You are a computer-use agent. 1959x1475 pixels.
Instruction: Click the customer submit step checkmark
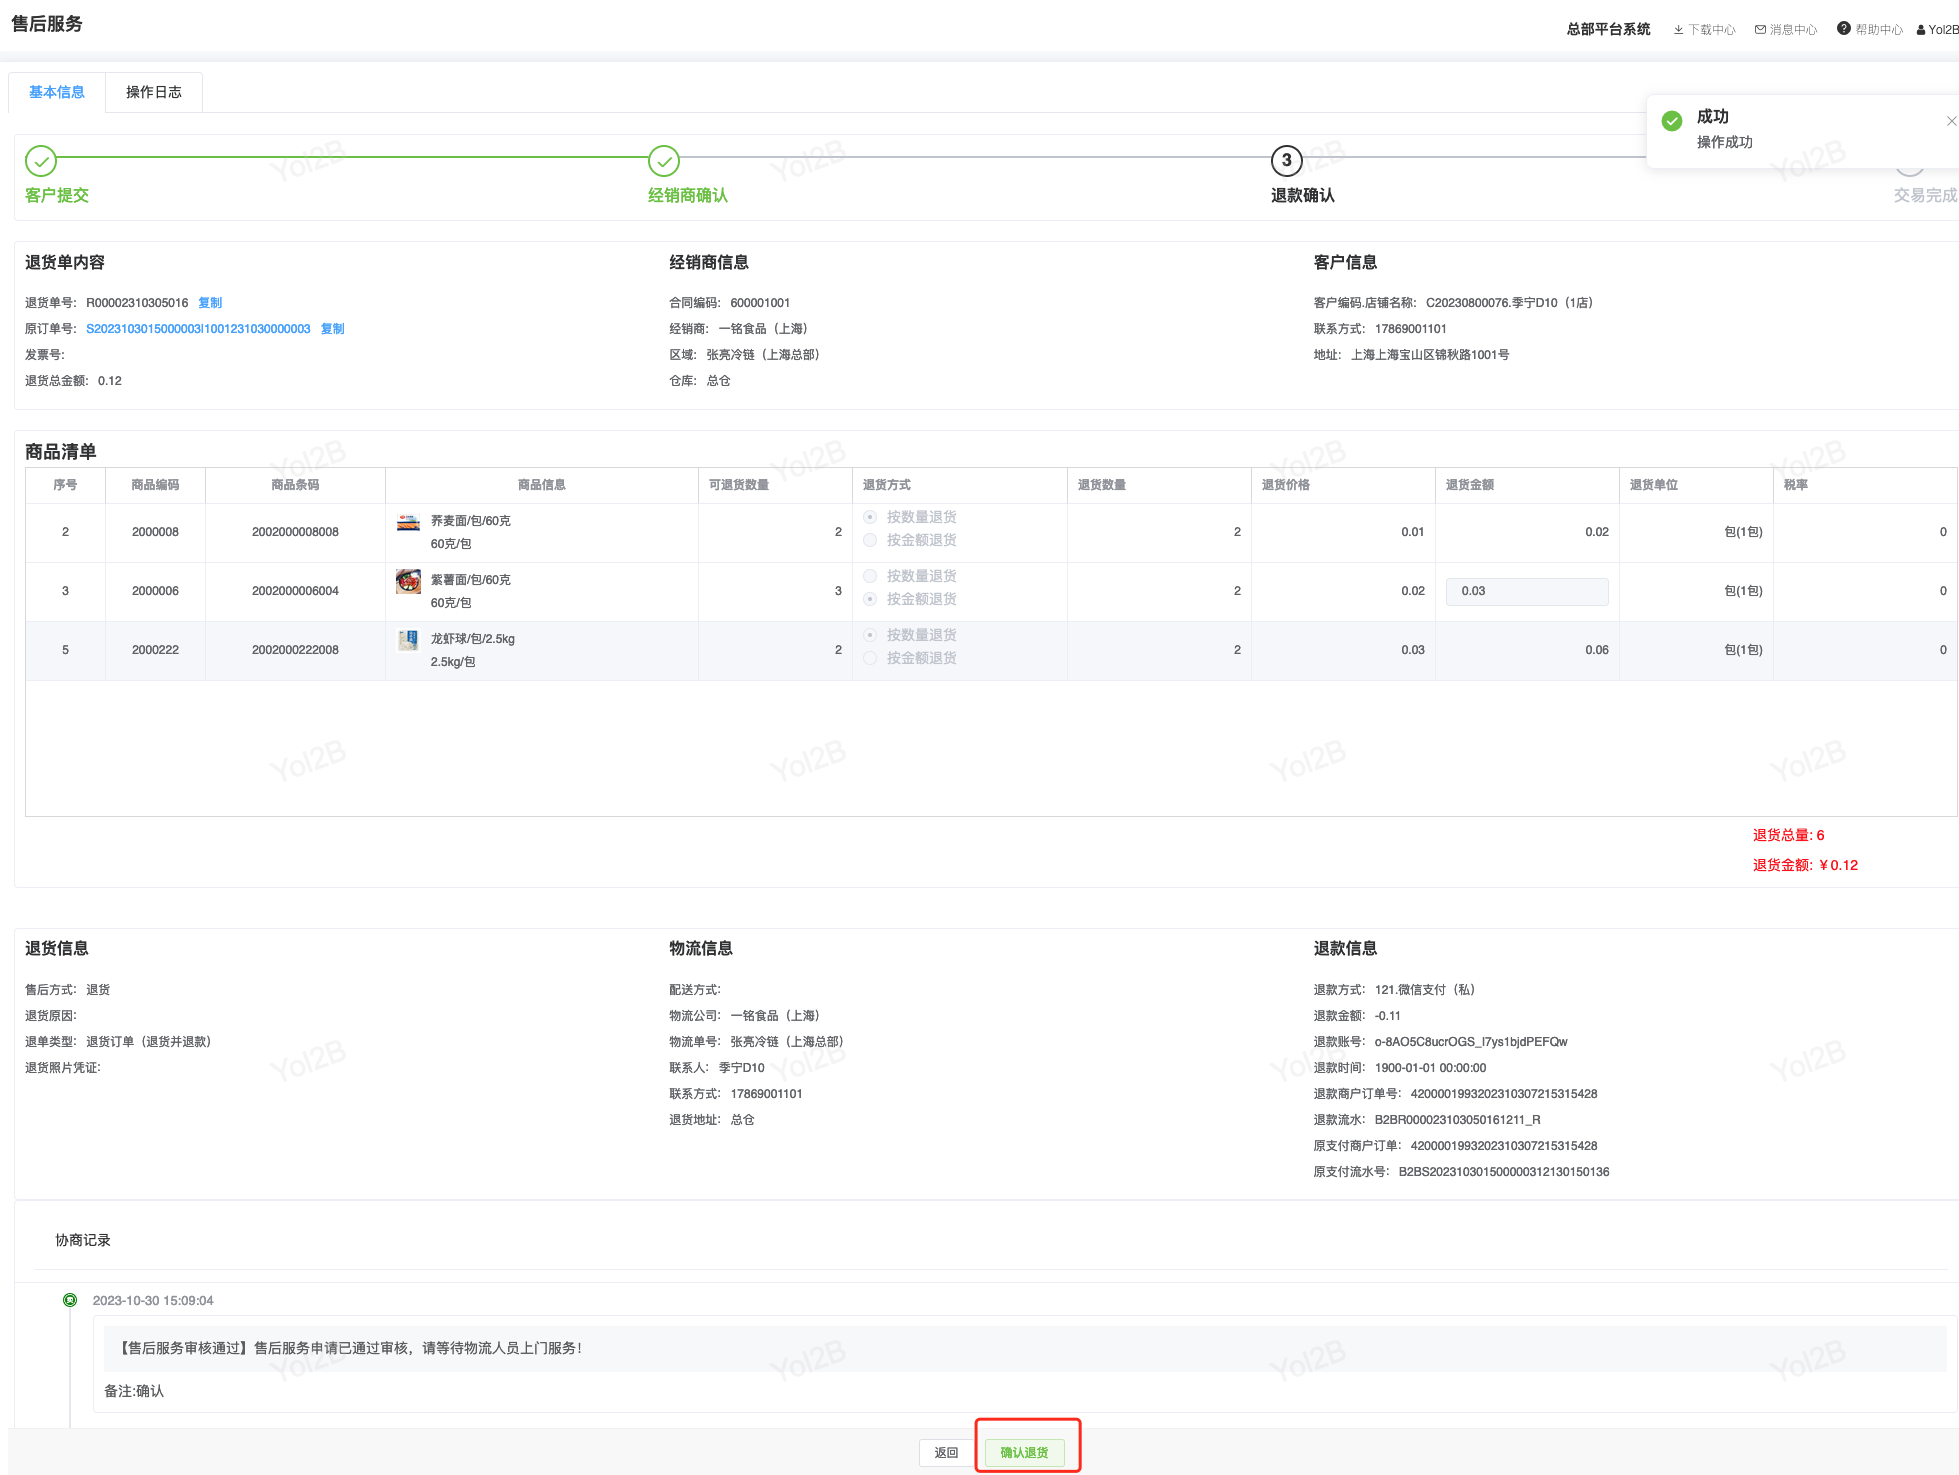pos(41,161)
